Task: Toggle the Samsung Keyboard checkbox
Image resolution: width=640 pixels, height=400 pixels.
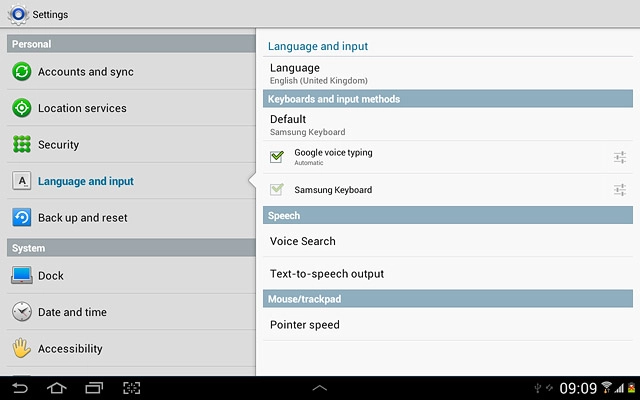Action: [277, 190]
